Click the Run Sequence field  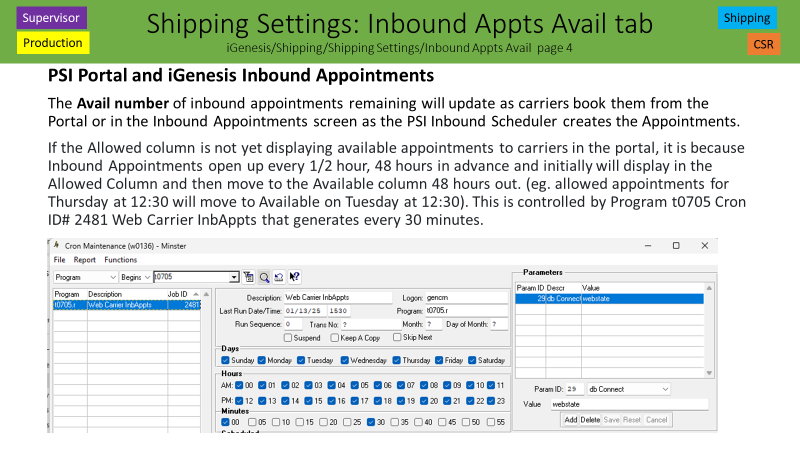click(x=293, y=324)
